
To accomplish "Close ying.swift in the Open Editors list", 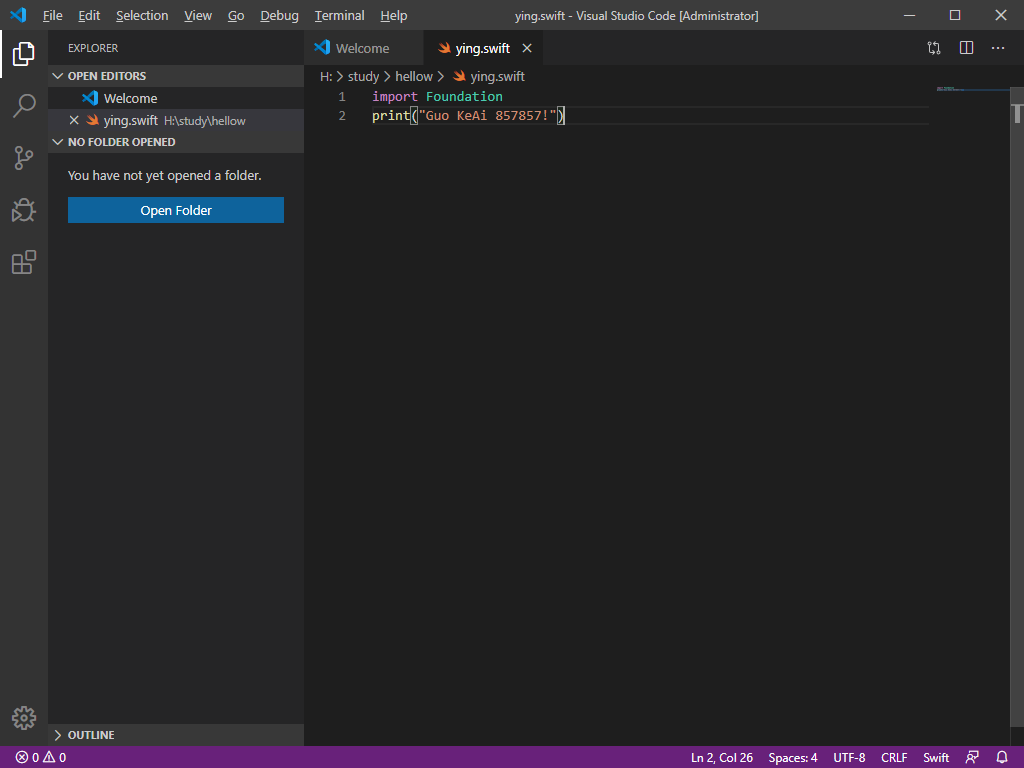I will (74, 120).
